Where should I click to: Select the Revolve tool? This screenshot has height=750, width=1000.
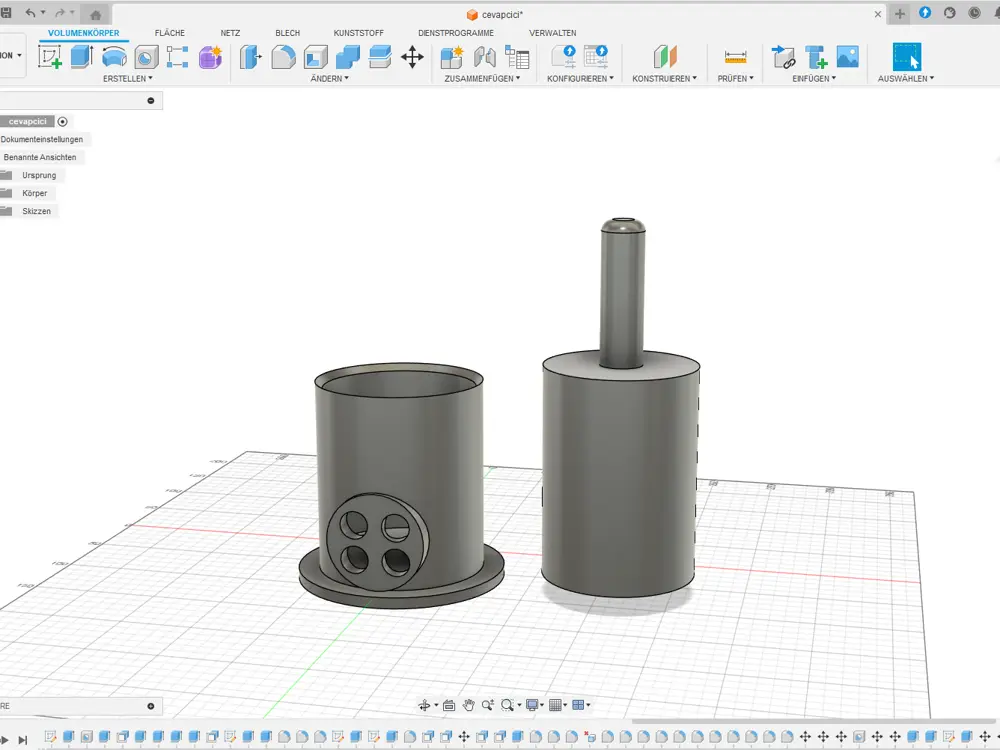coord(114,57)
